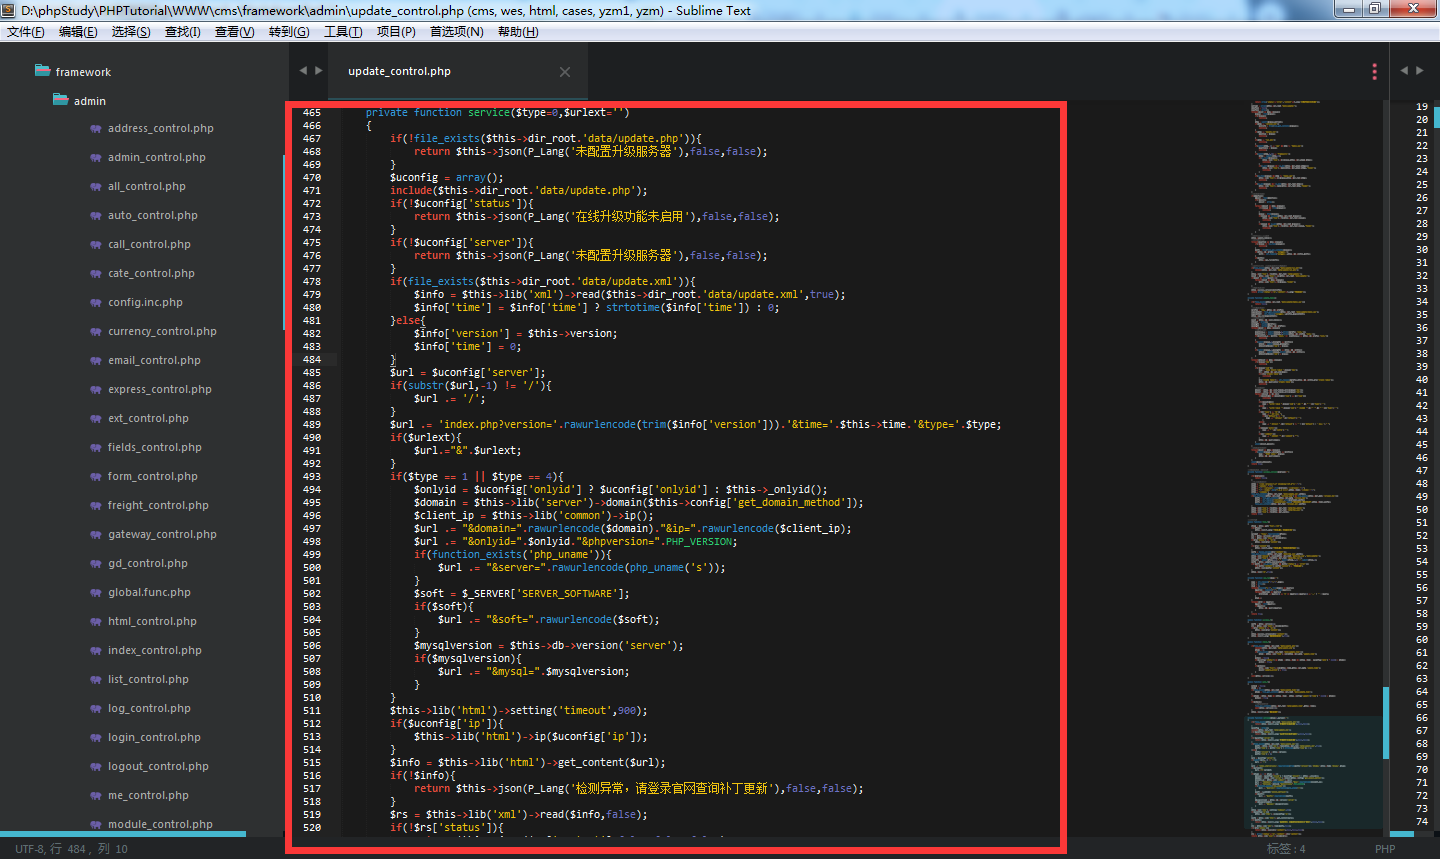Viewport: 1440px width, 859px height.
Task: Click the Sublime Text title bar icon
Action: pyautogui.click(x=10, y=10)
